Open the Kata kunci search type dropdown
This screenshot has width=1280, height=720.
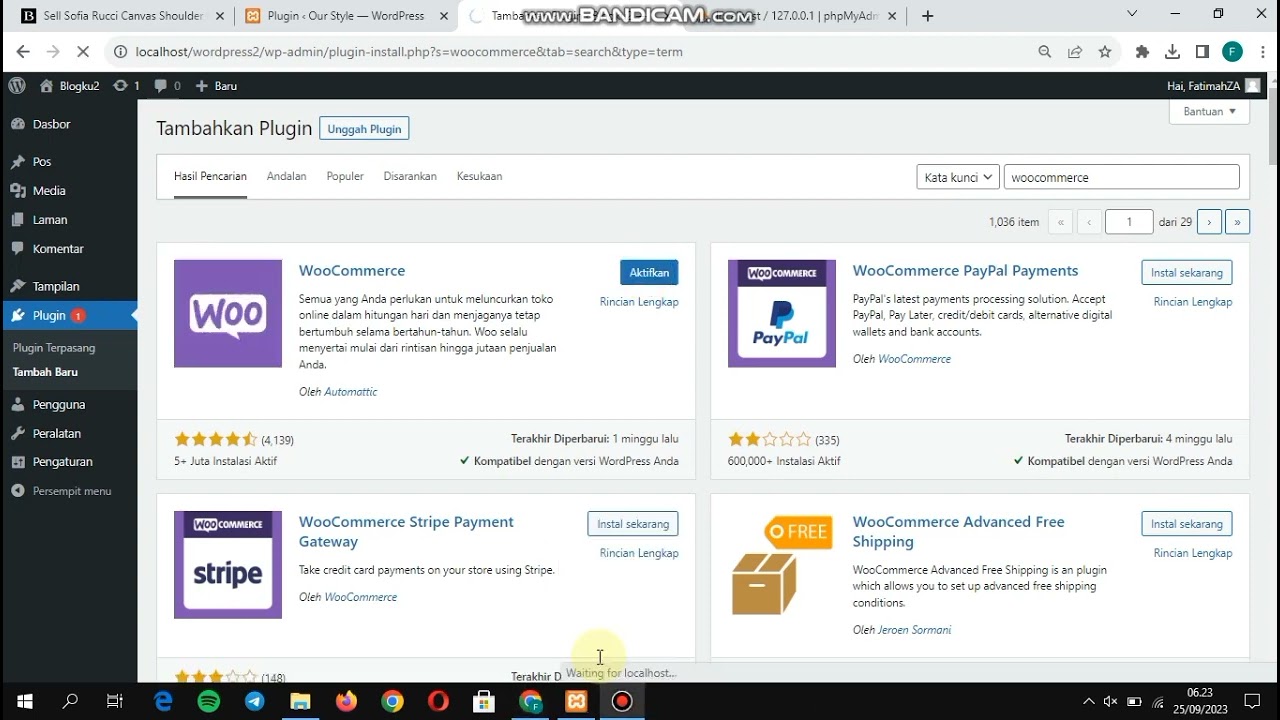tap(958, 177)
